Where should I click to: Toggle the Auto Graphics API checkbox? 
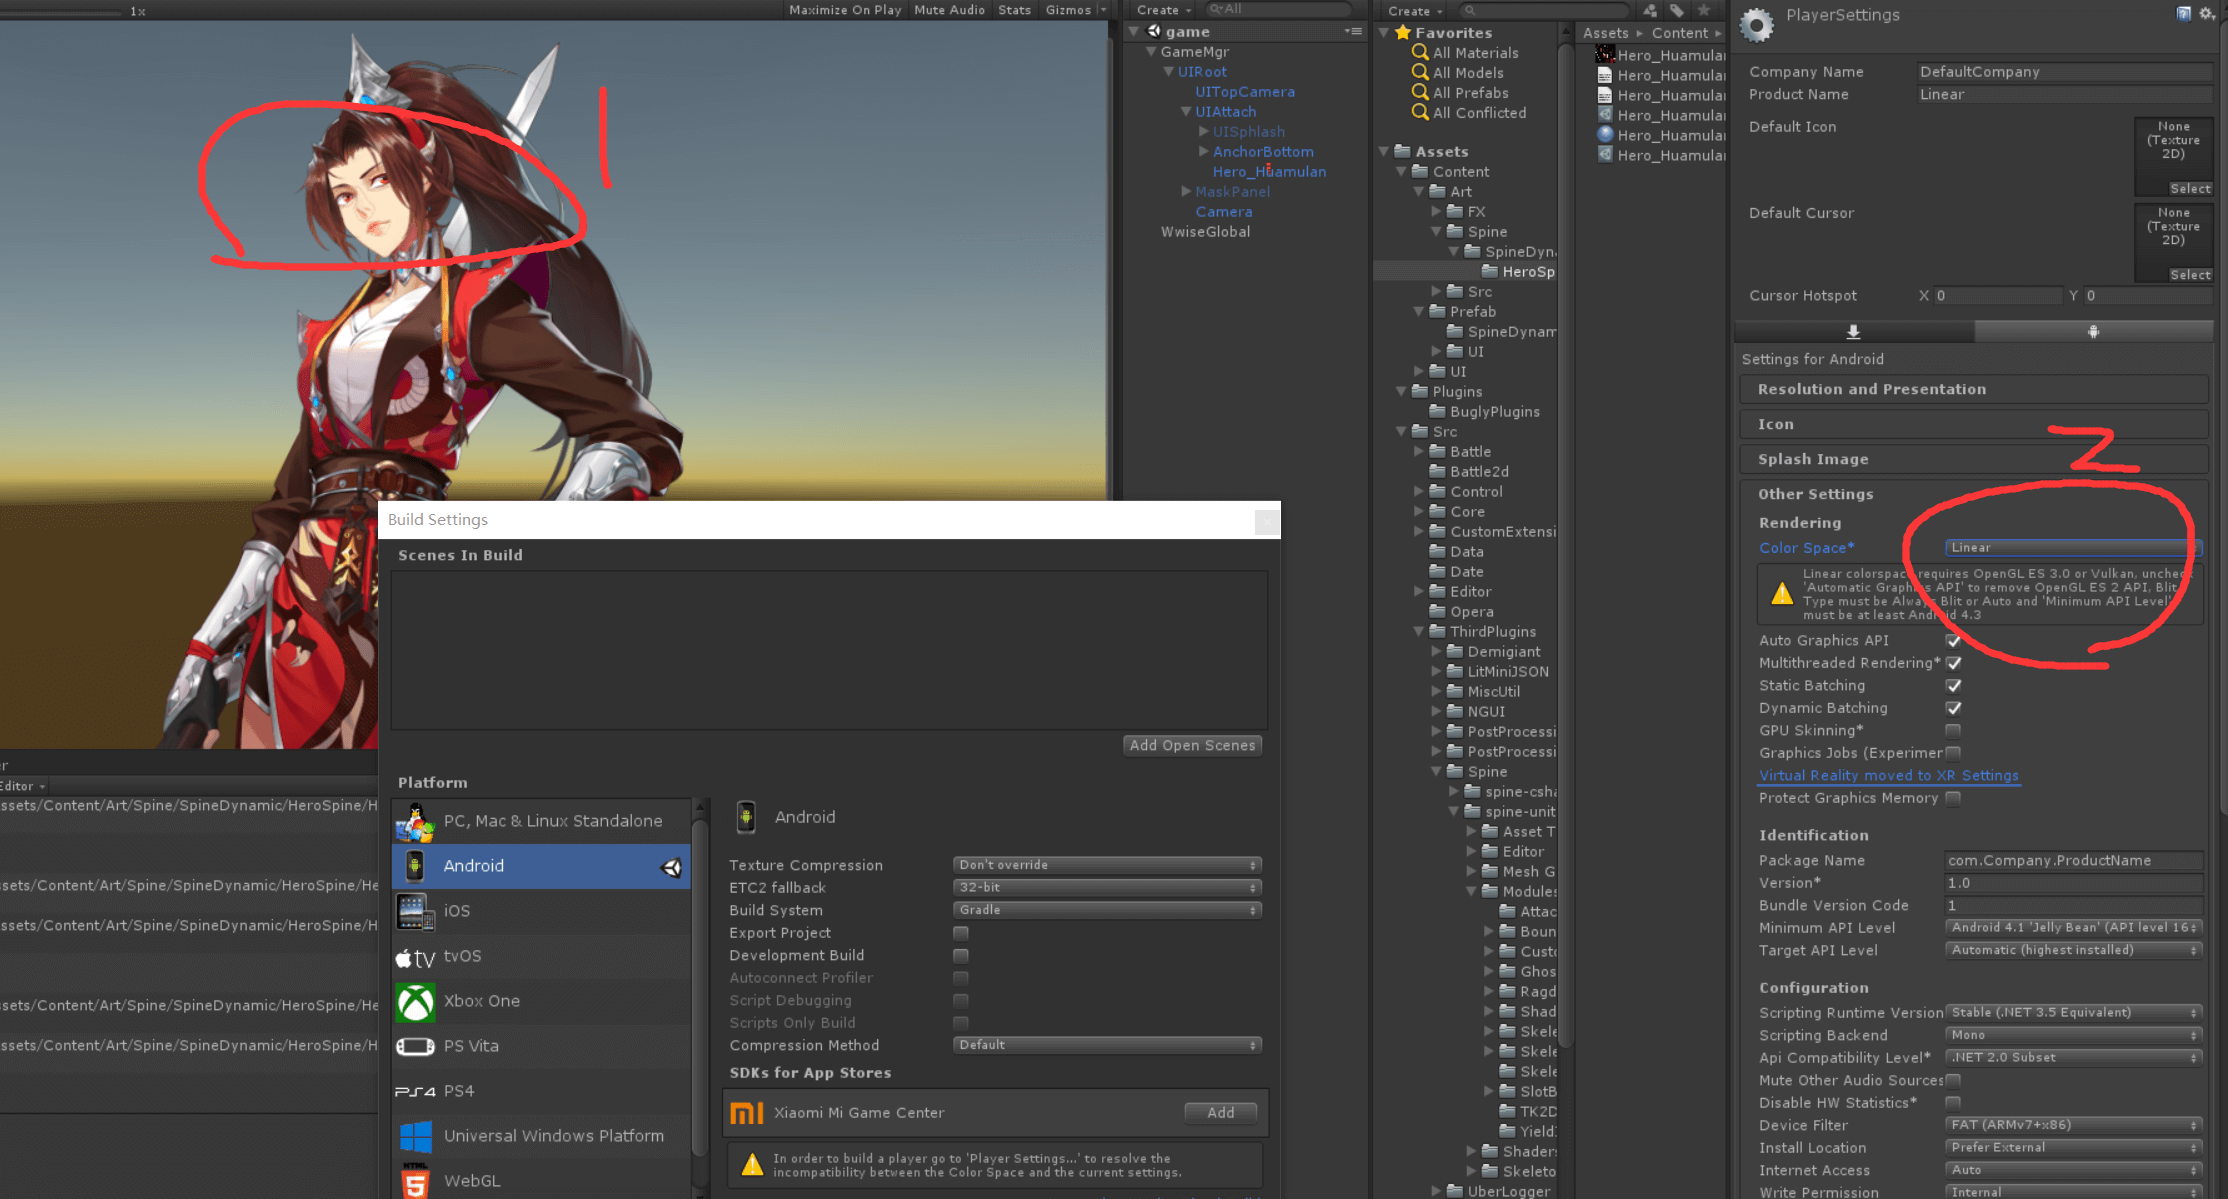pyautogui.click(x=1954, y=641)
